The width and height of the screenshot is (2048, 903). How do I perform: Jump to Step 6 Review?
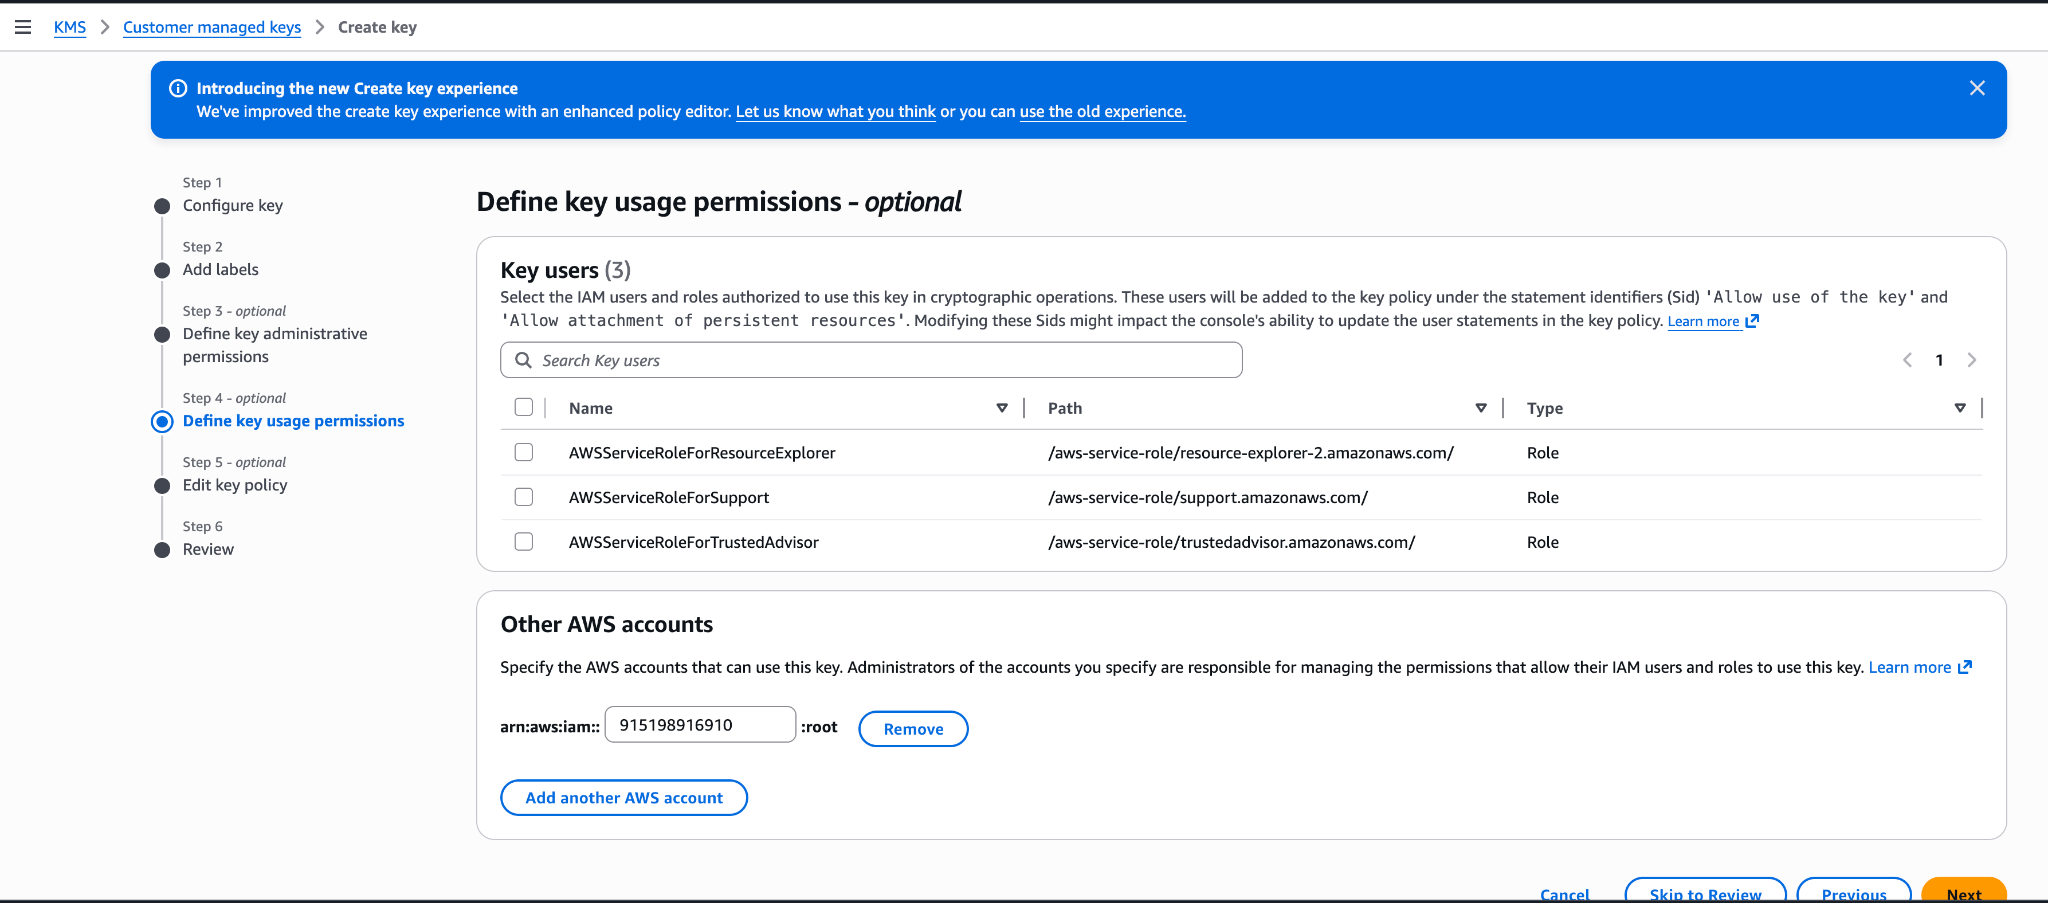(x=208, y=549)
